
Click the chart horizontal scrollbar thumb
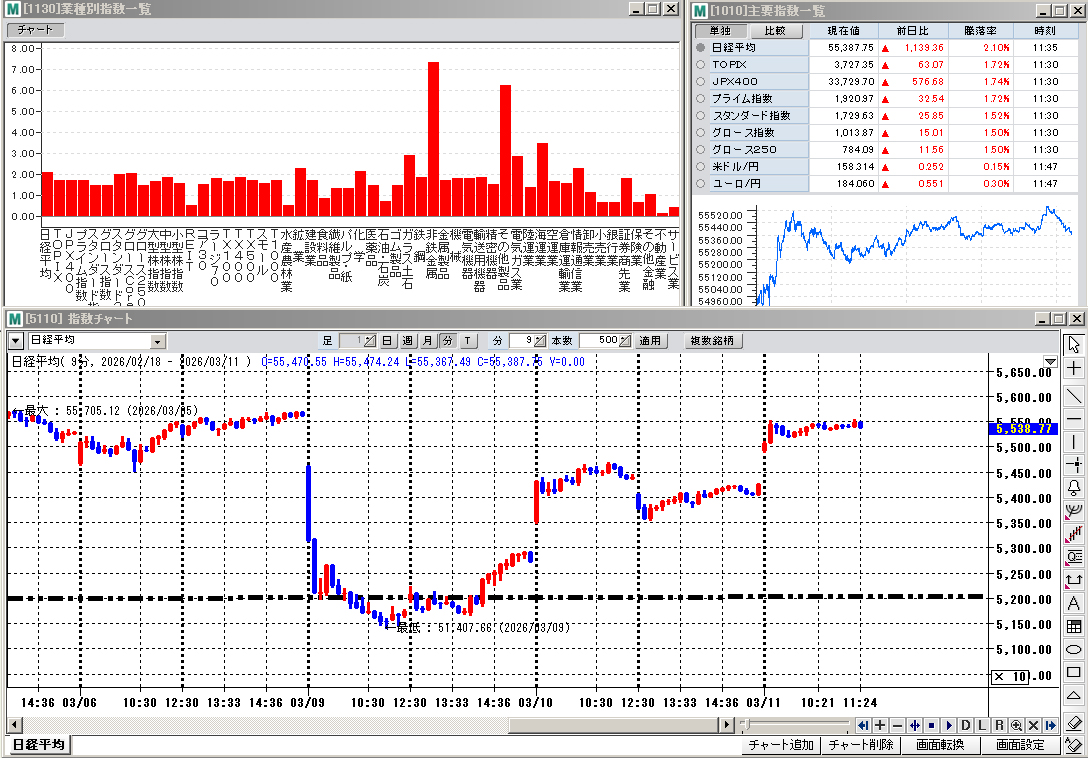click(614, 725)
